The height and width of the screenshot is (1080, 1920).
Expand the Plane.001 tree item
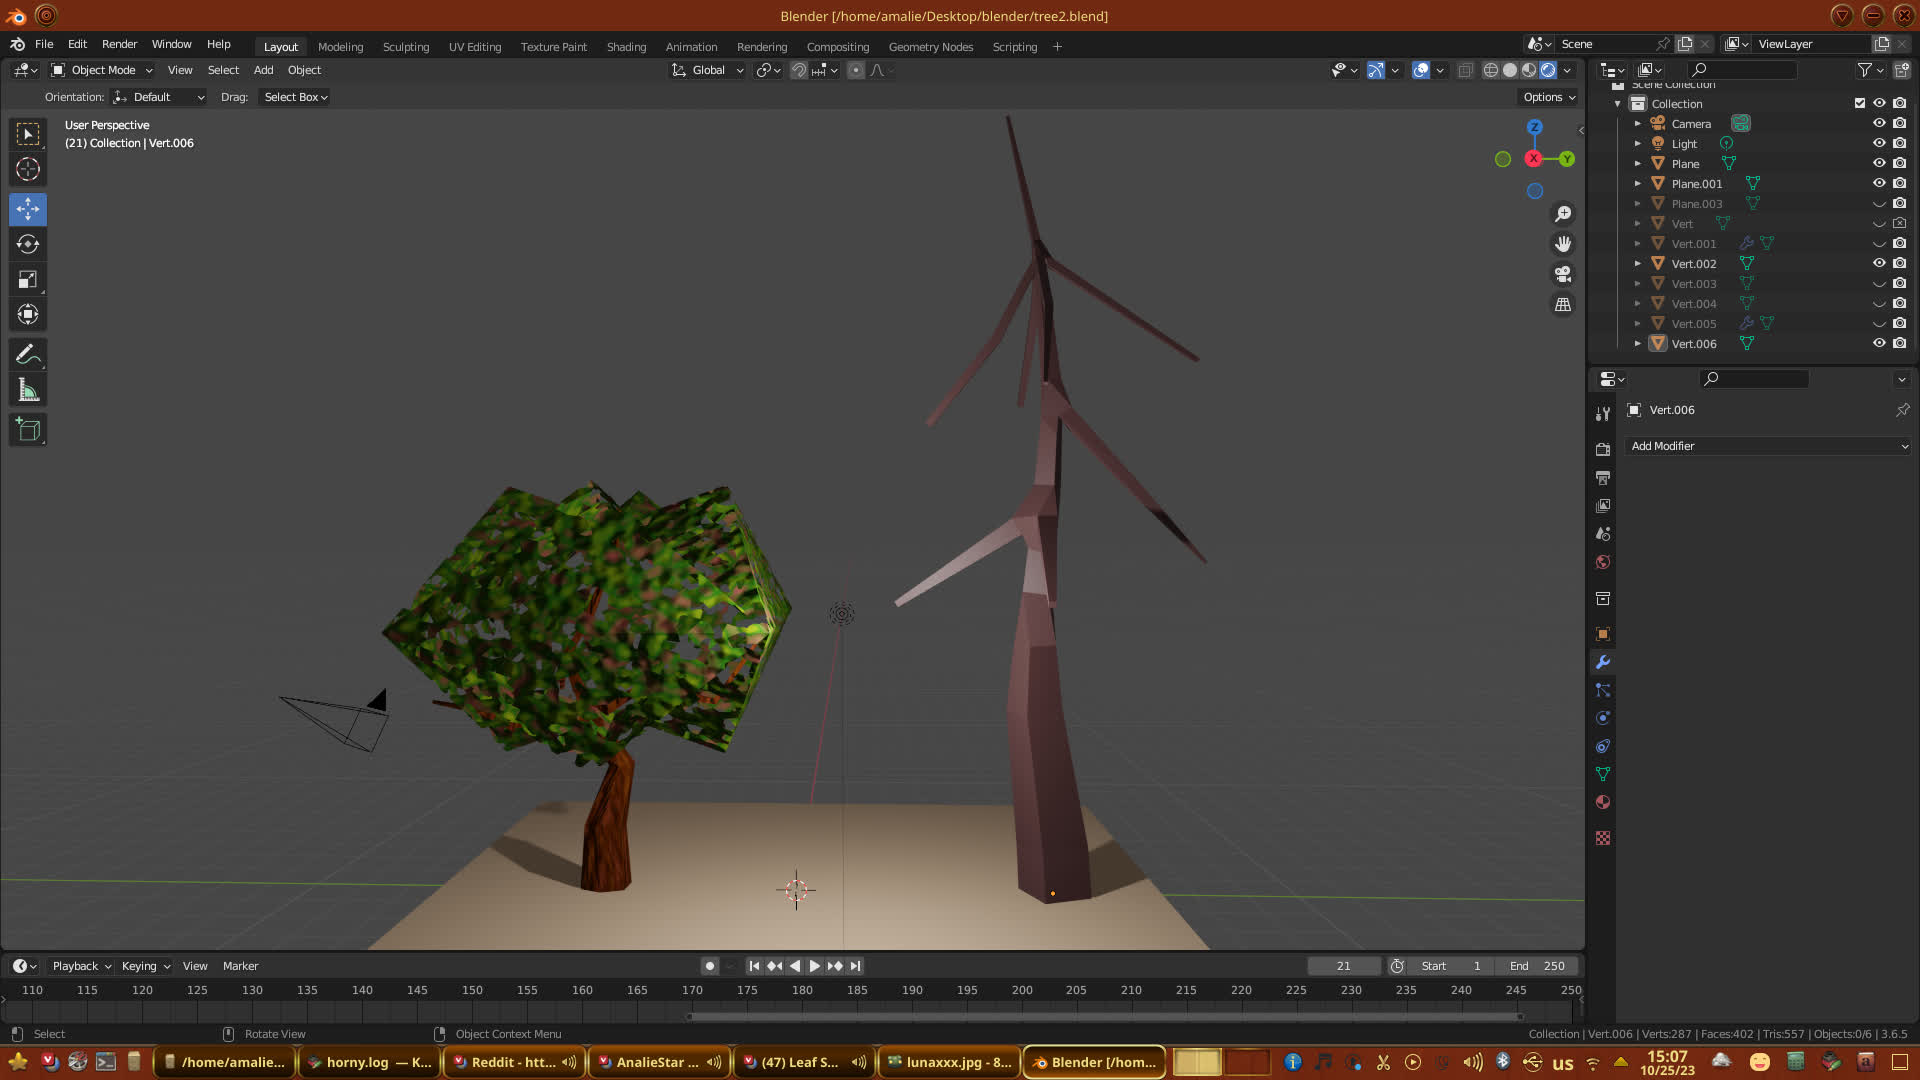click(1638, 184)
